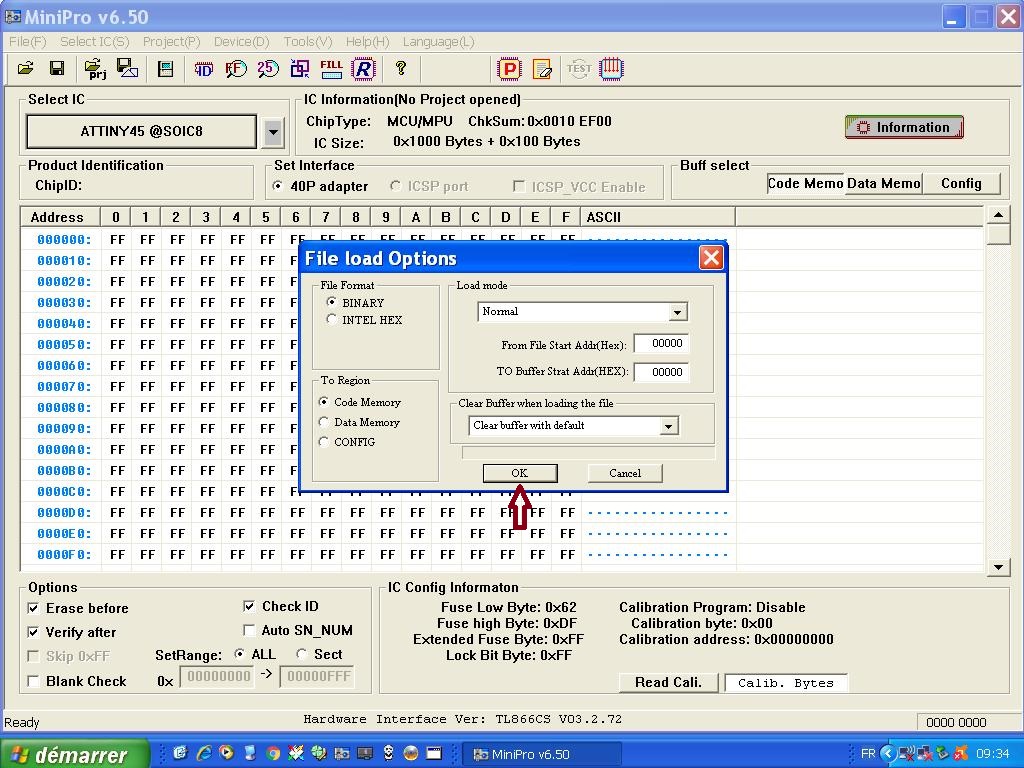1024x768 pixels.
Task: Click the pin detect chip icon
Action: pyautogui.click(x=611, y=68)
